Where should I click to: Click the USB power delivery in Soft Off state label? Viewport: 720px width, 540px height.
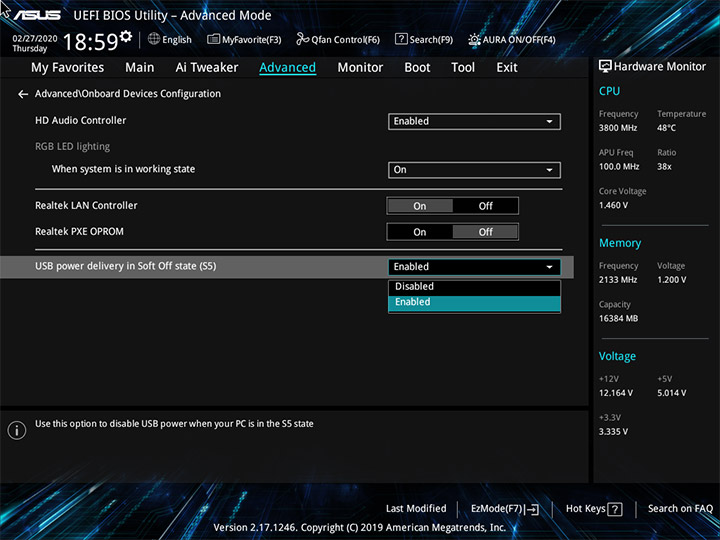(125, 266)
